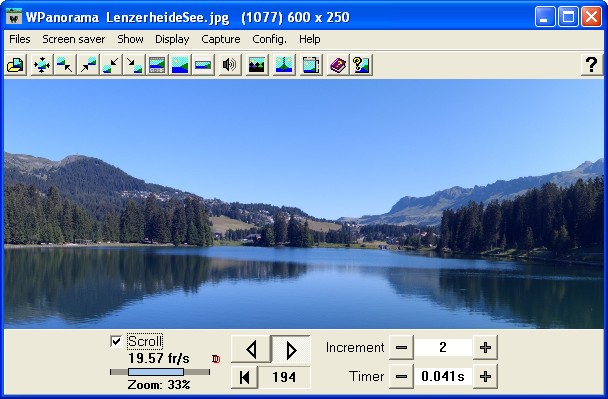This screenshot has width=608, height=399.
Task: Click the mirrored tree reflection icon
Action: 283,65
